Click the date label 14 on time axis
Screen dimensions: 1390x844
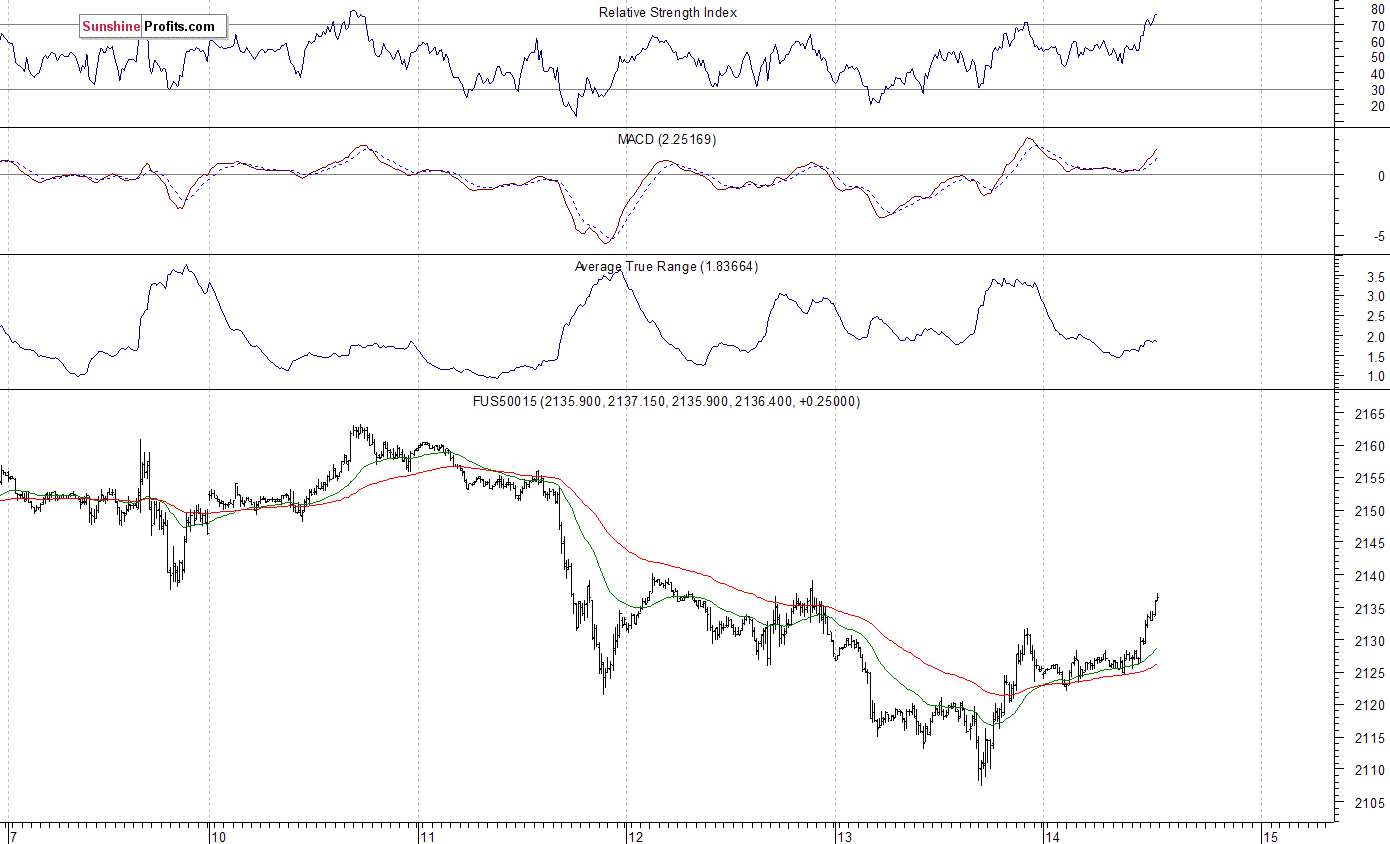[1053, 835]
